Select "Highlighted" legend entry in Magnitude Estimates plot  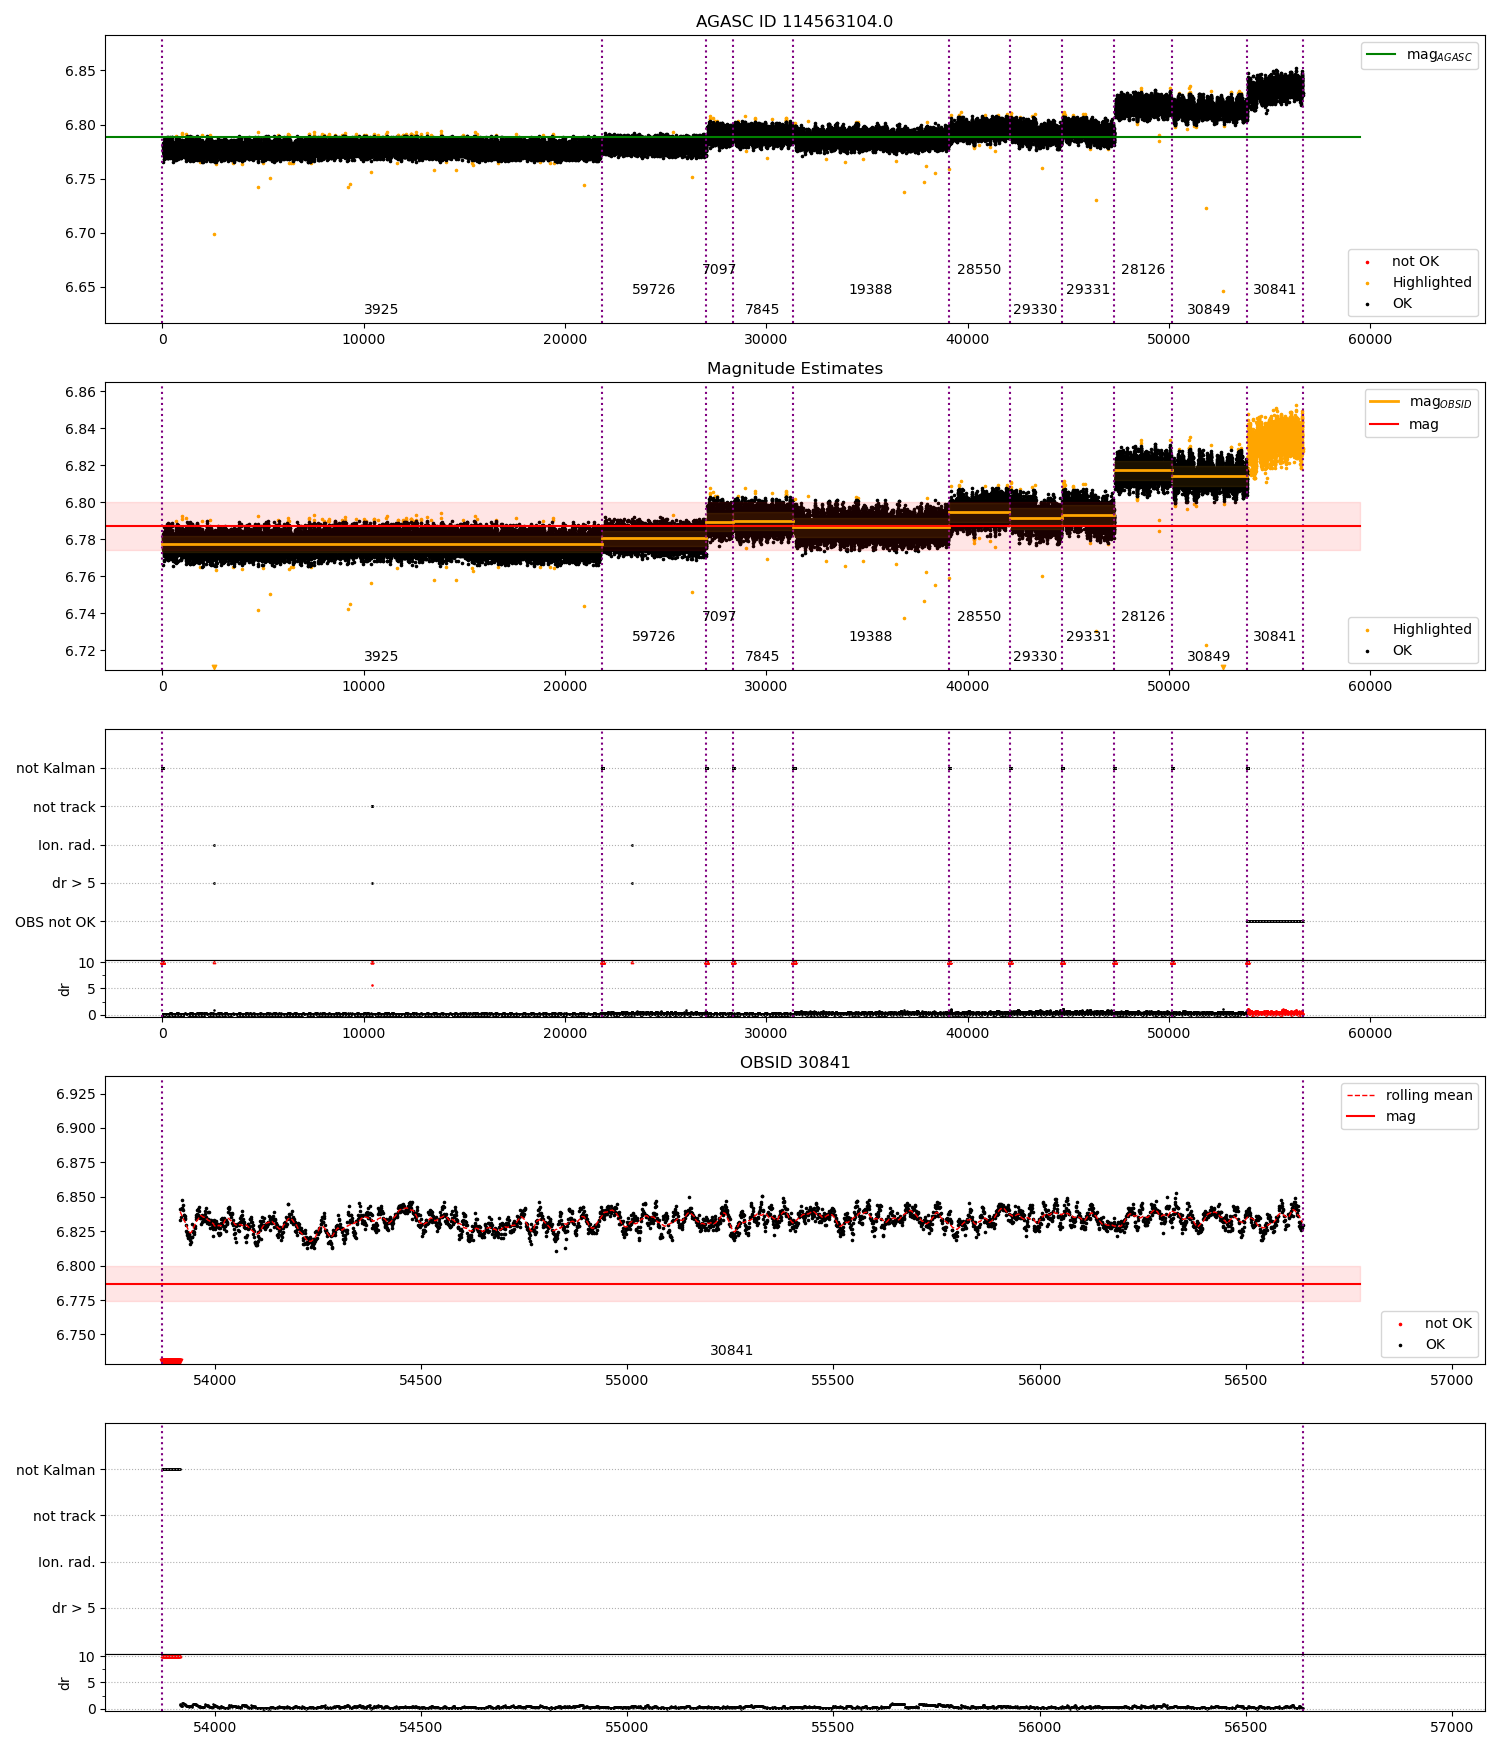(1420, 630)
